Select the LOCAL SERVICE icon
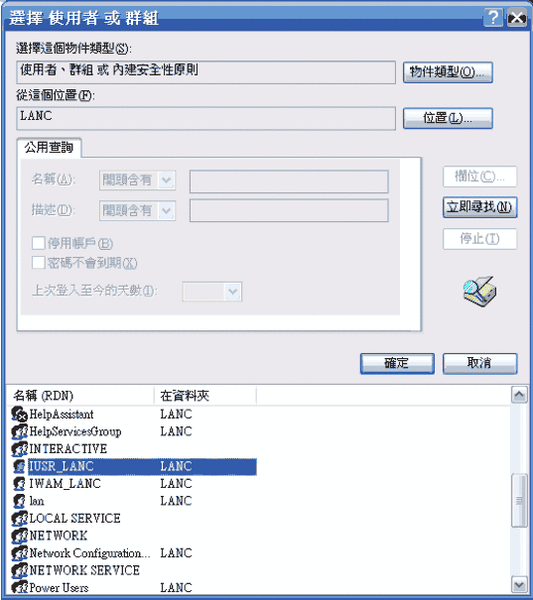The width and height of the screenshot is (533, 600). pyautogui.click(x=20, y=518)
